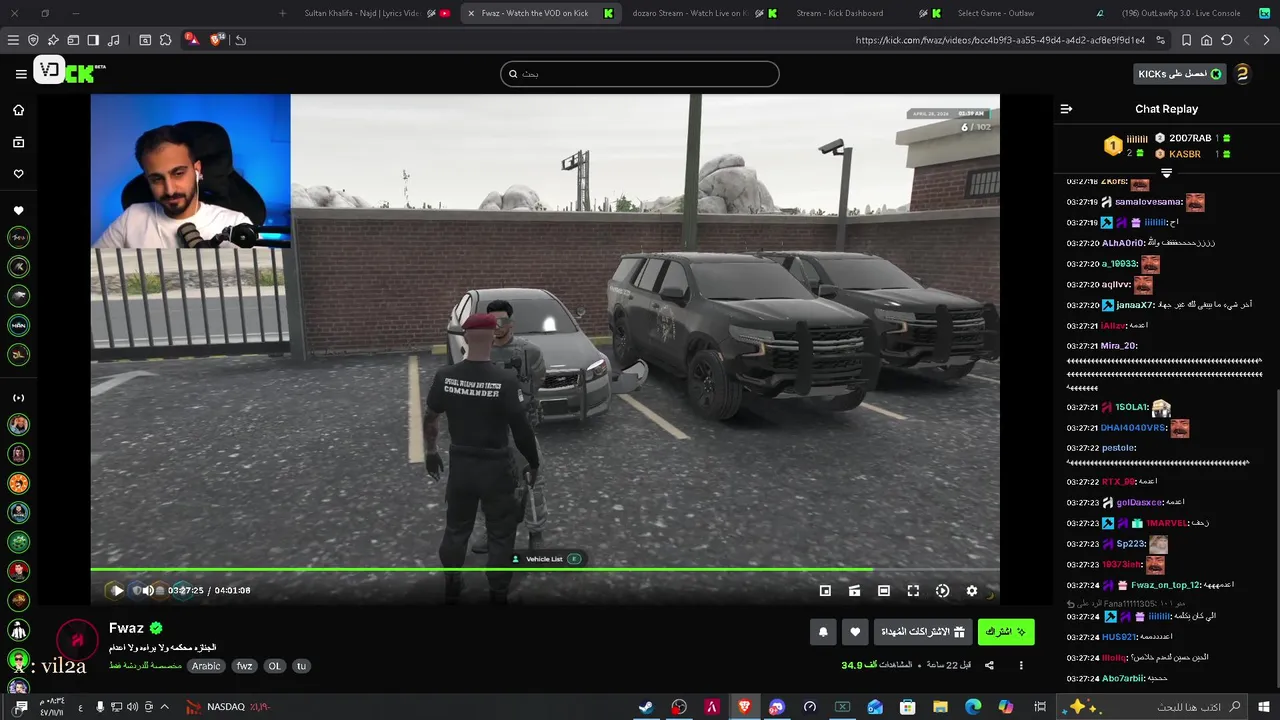Open video settings gear icon
Image resolution: width=1280 pixels, height=720 pixels.
tap(971, 591)
